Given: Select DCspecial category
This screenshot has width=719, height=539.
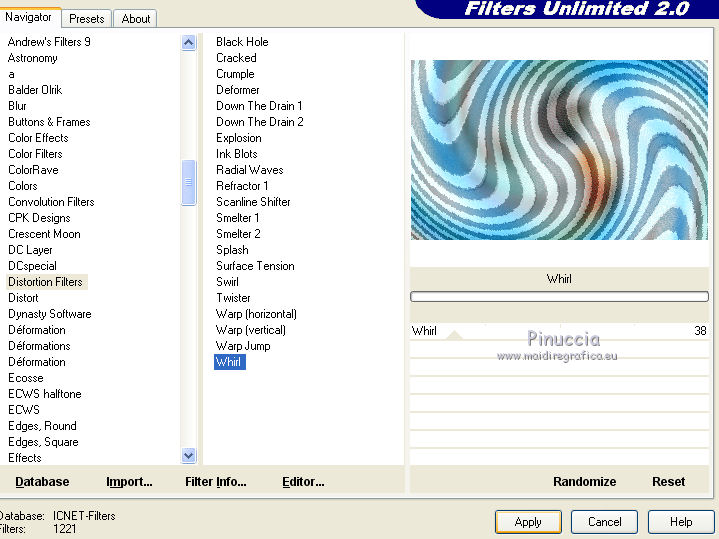Looking at the screenshot, I should tap(33, 266).
